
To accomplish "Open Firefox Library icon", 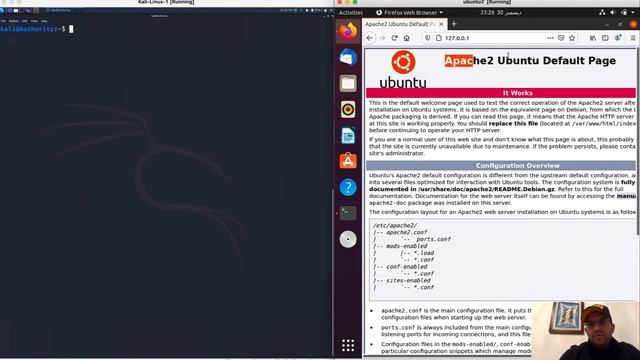I will [x=593, y=38].
